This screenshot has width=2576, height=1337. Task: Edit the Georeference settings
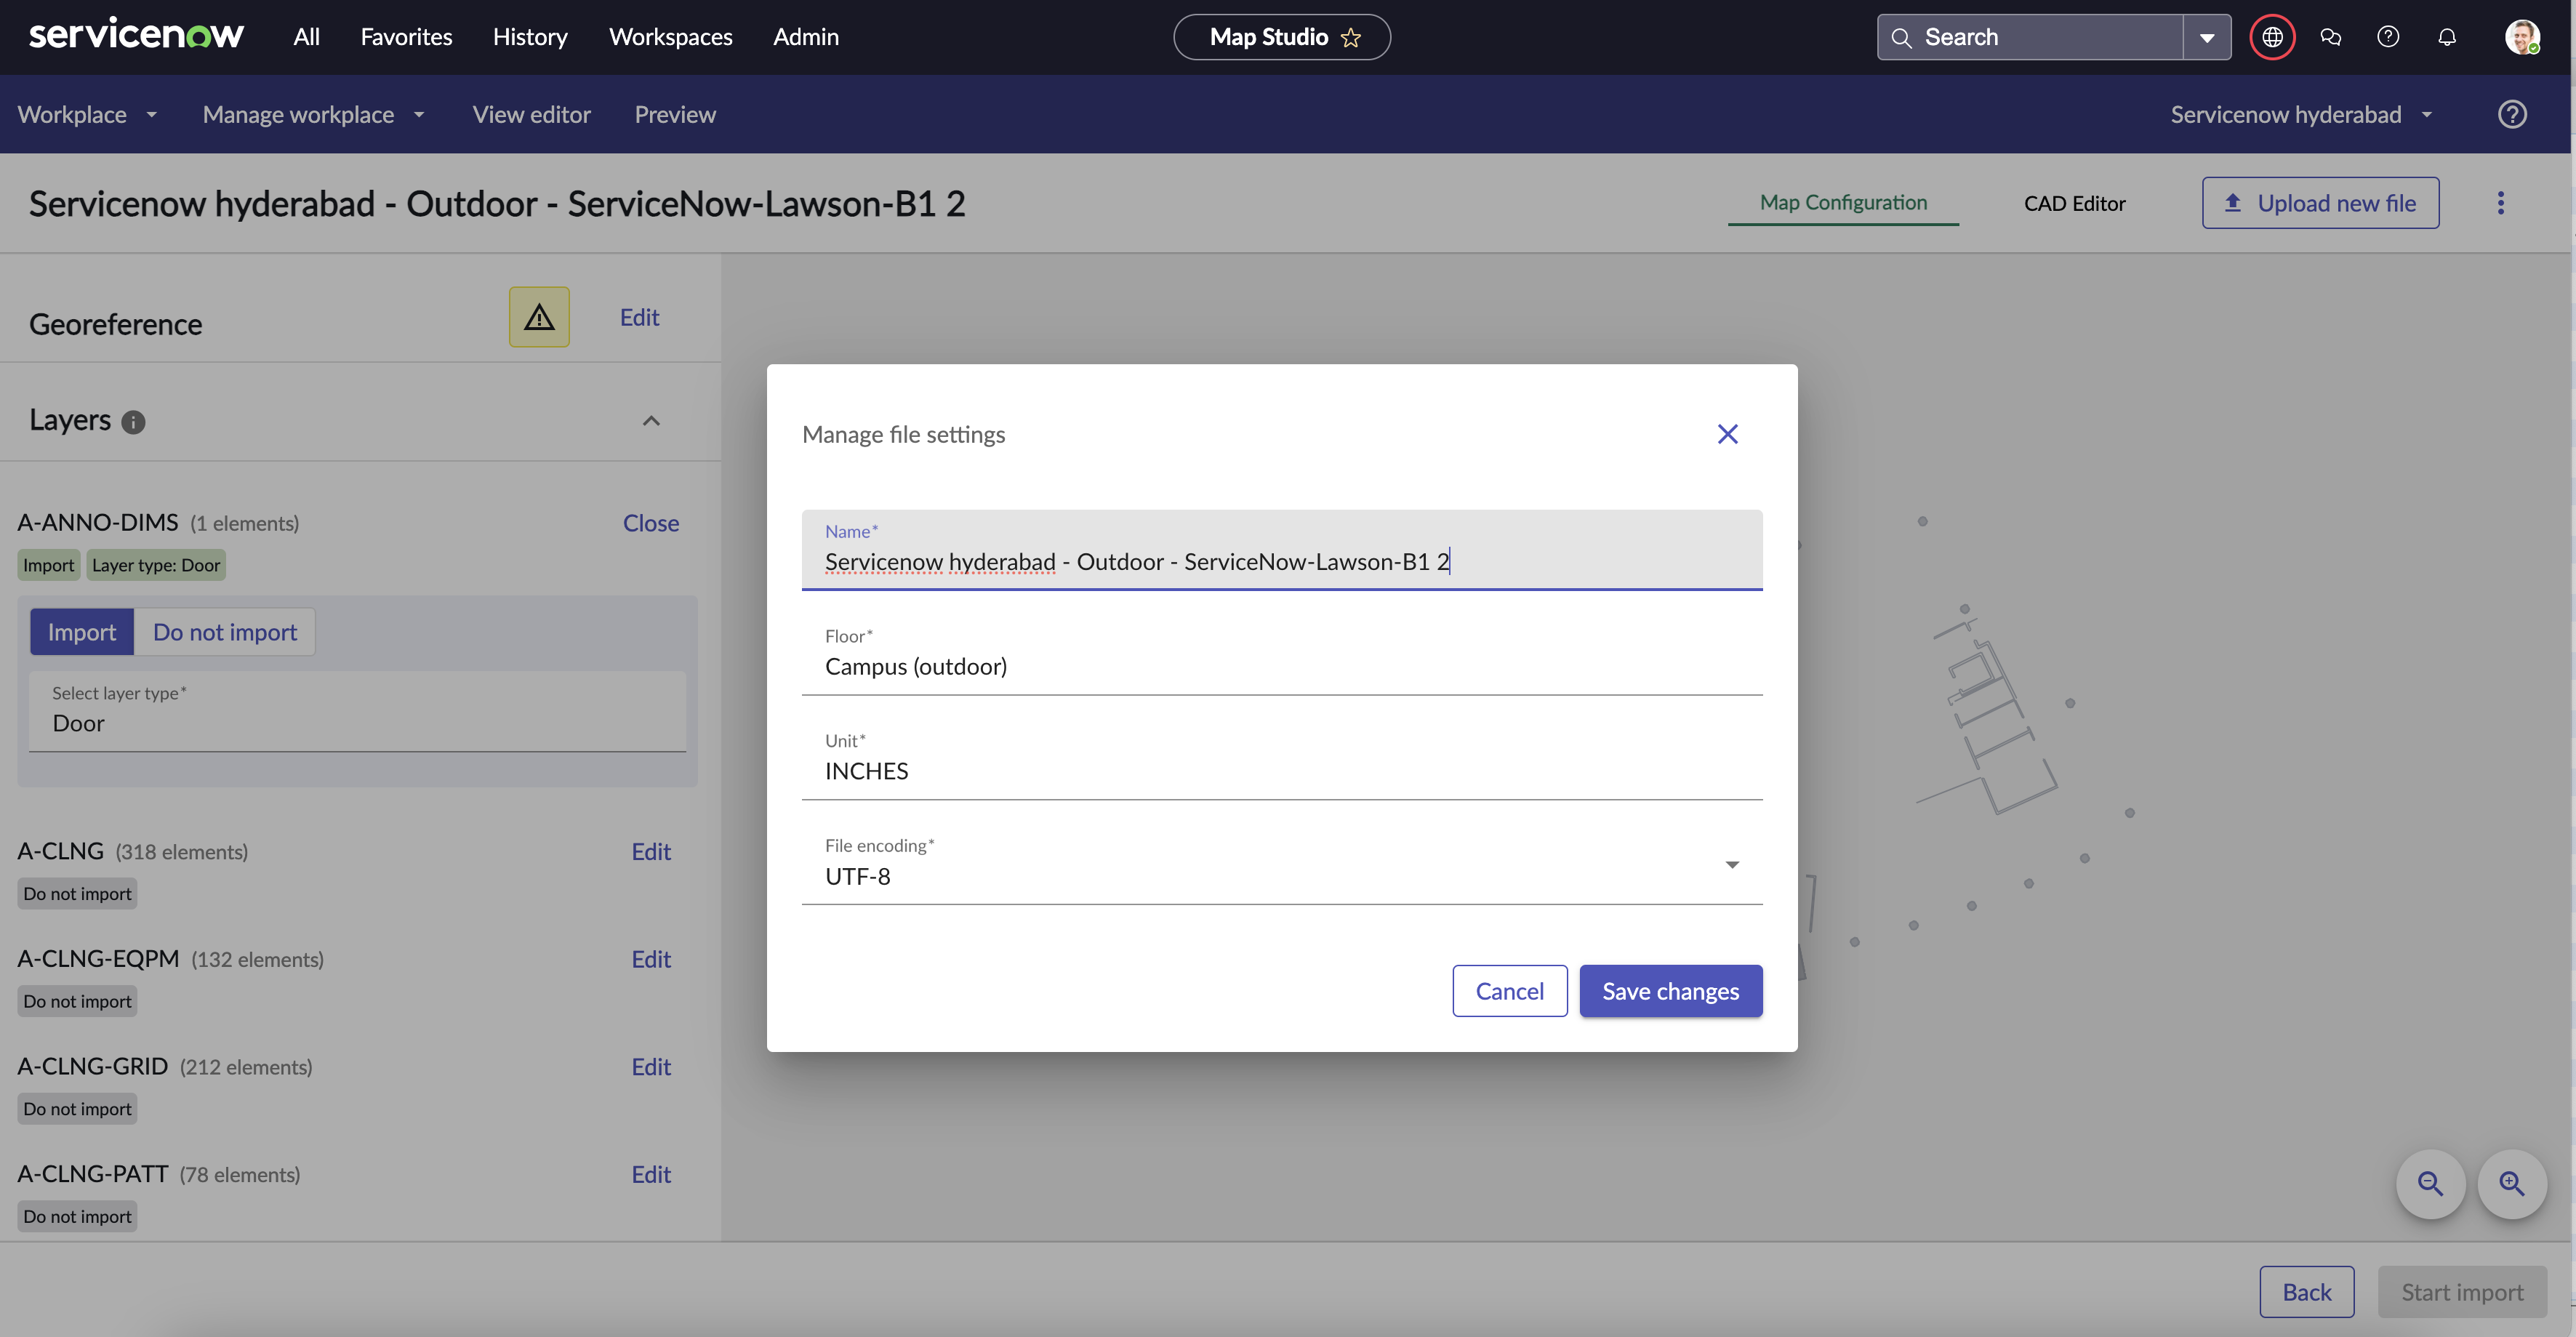point(639,317)
